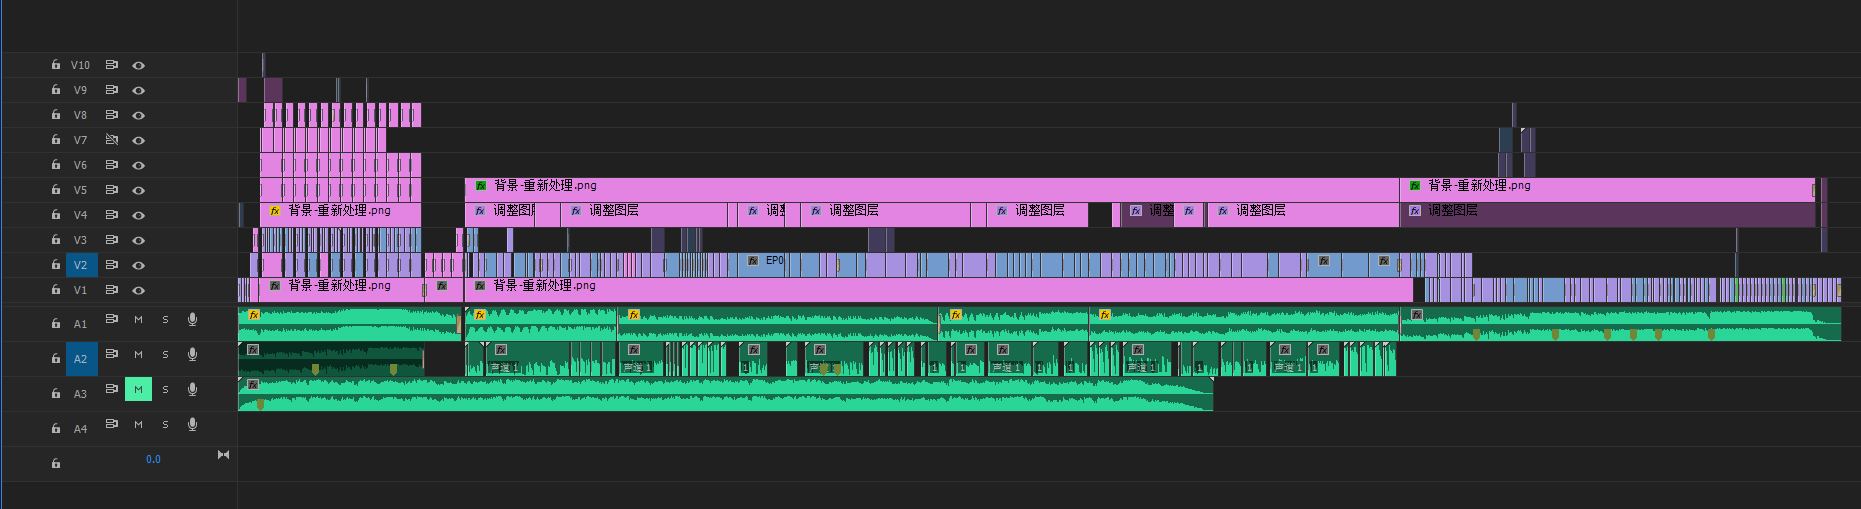
Task: Mute audio track A1
Action: (x=138, y=320)
